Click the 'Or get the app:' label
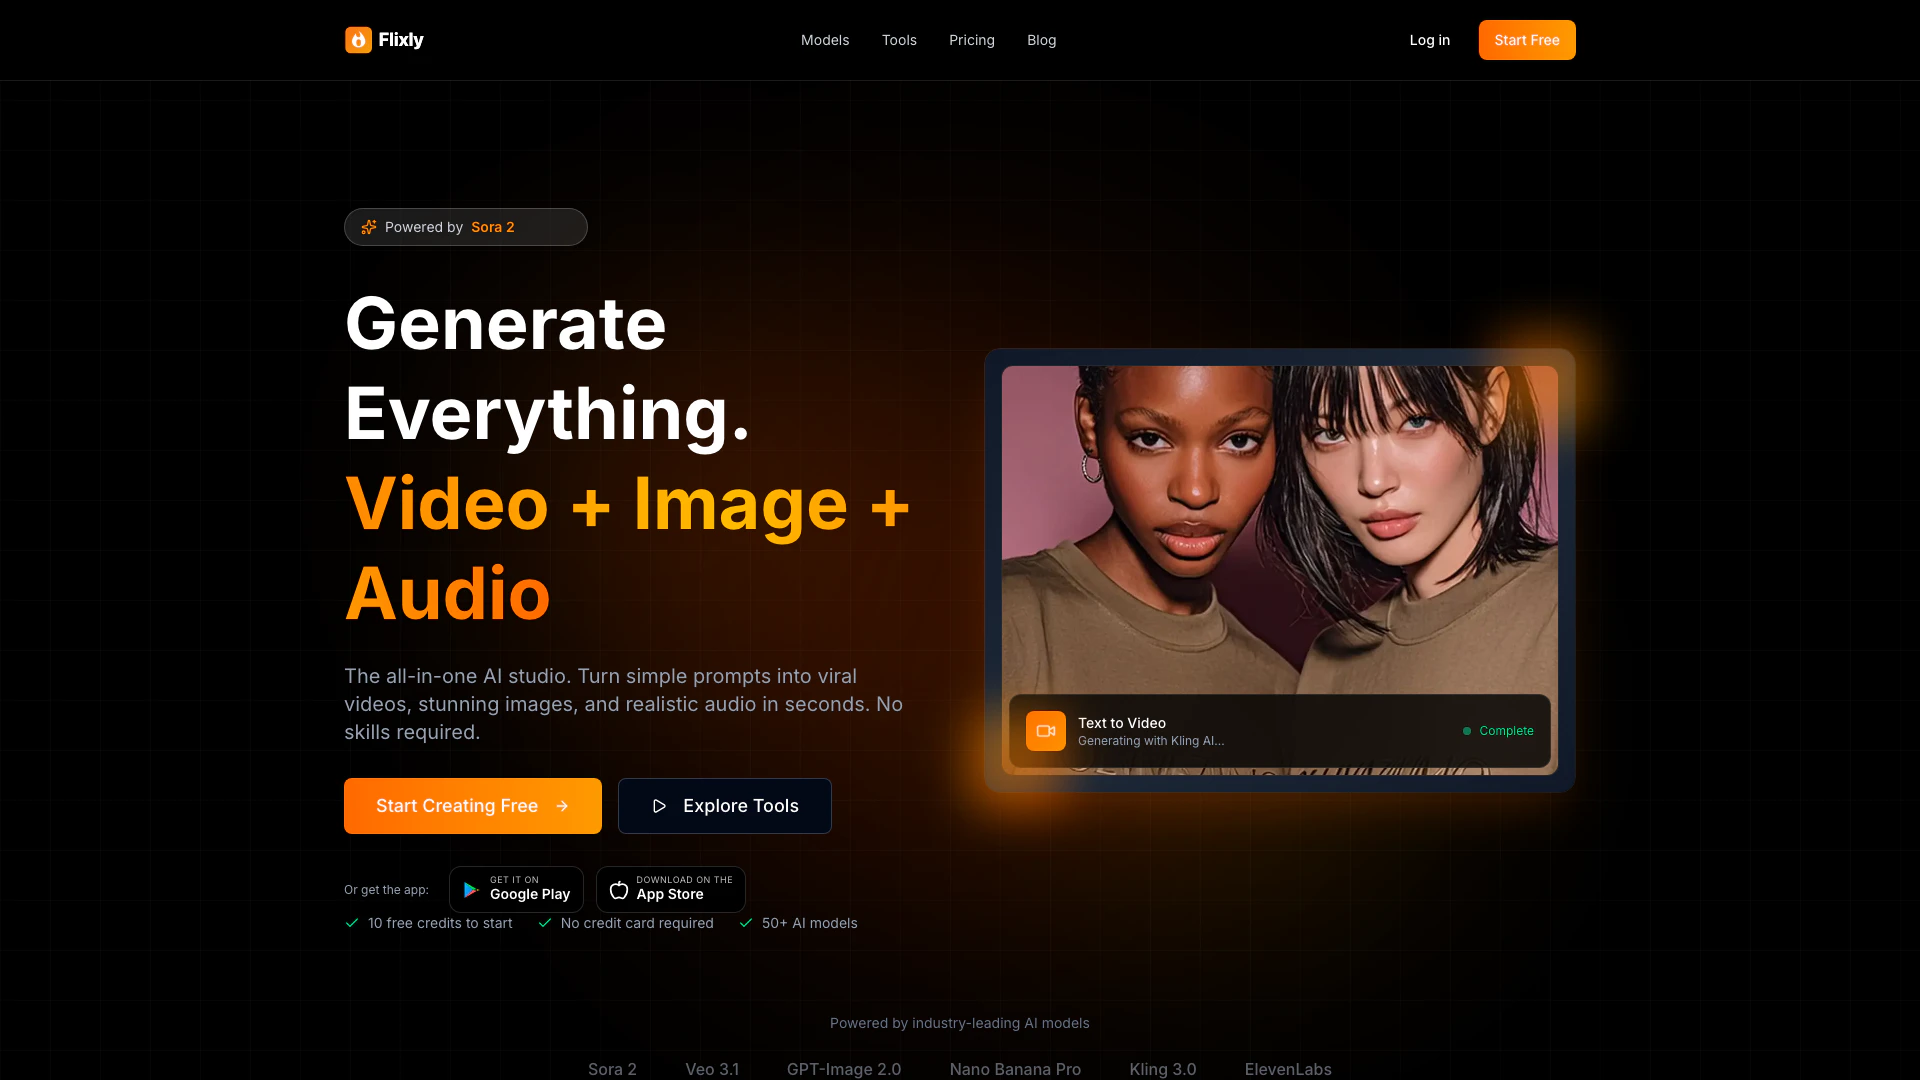 pos(386,890)
